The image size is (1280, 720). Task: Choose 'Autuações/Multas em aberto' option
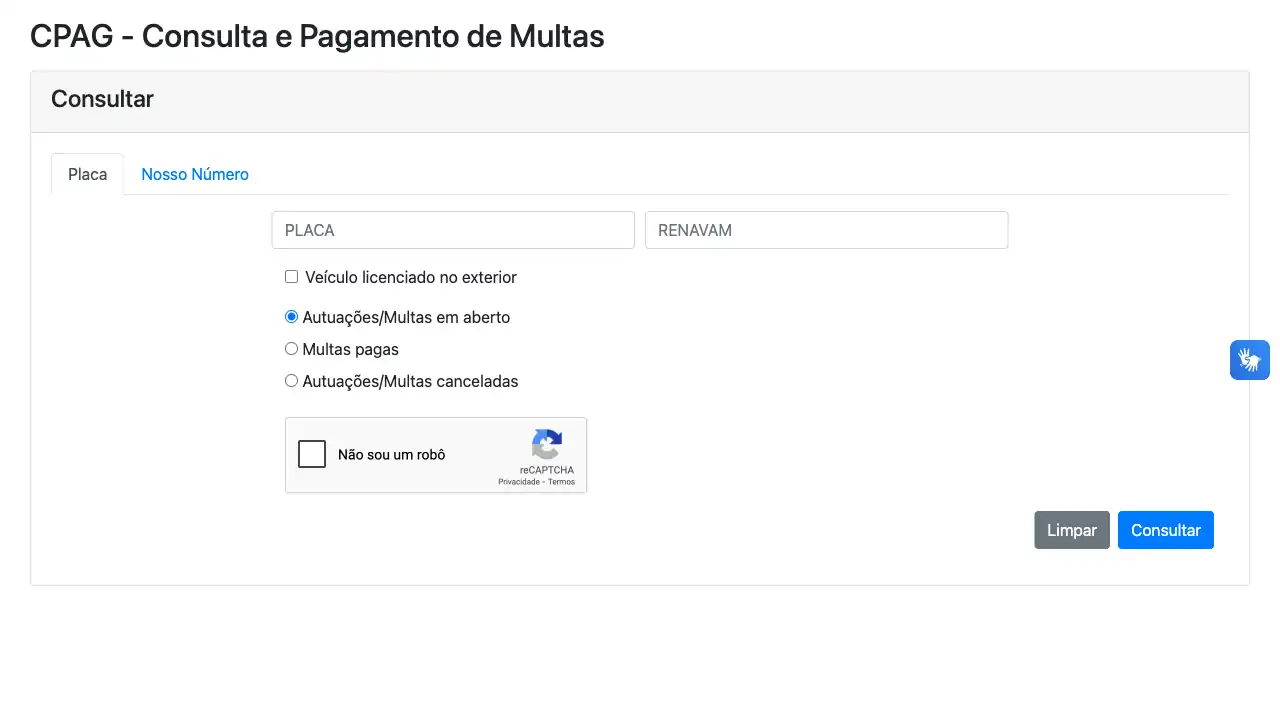tap(291, 316)
